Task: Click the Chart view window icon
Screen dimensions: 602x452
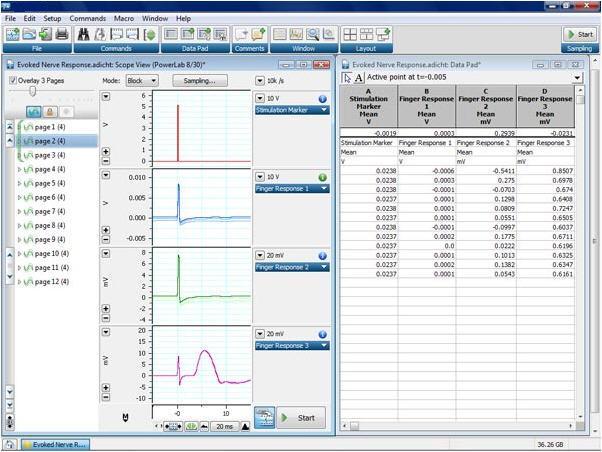Action: 280,35
